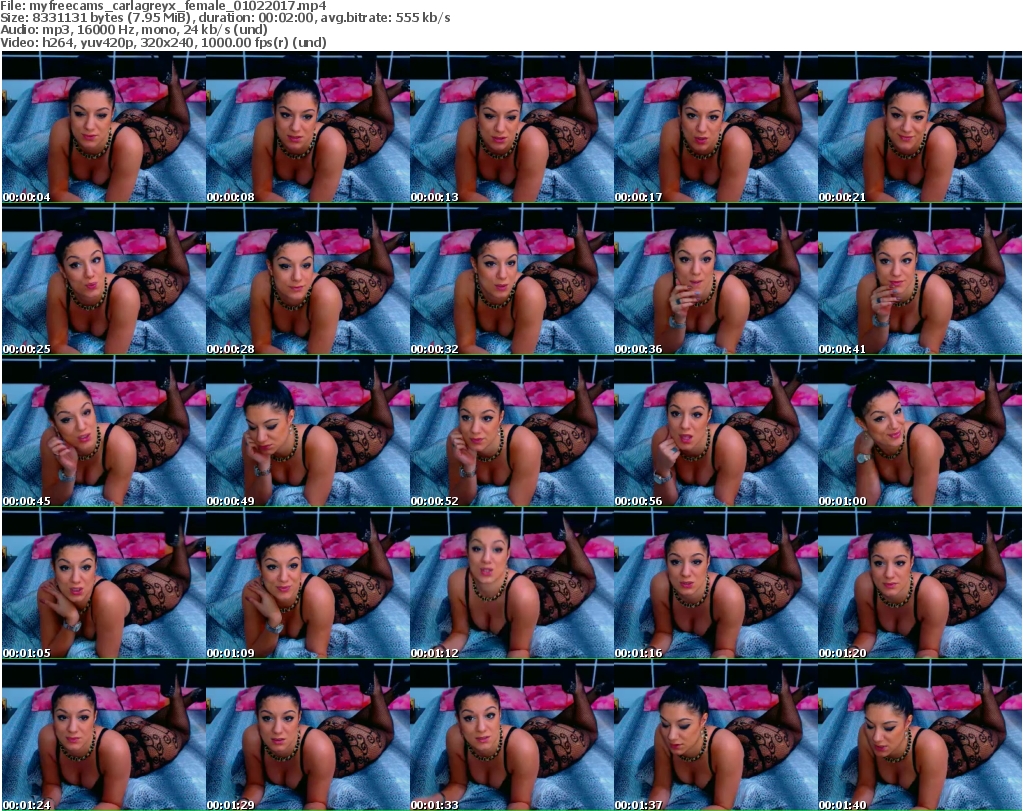Open the thumbnail at 00:01:09

click(308, 583)
